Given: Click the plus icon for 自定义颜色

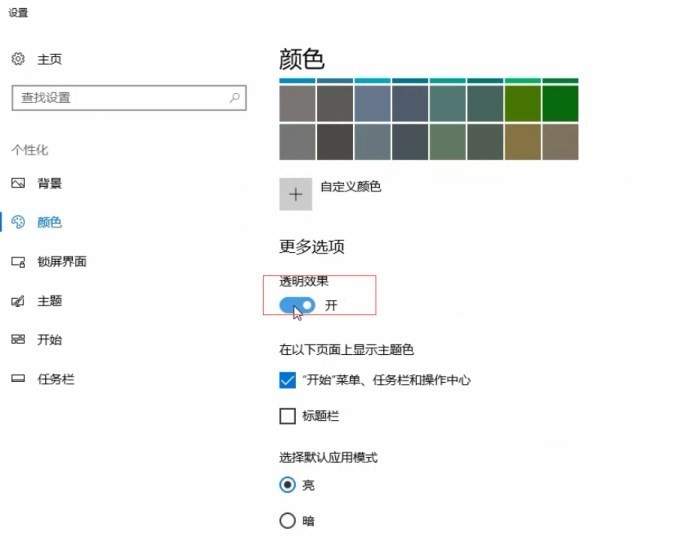Looking at the screenshot, I should pos(296,194).
